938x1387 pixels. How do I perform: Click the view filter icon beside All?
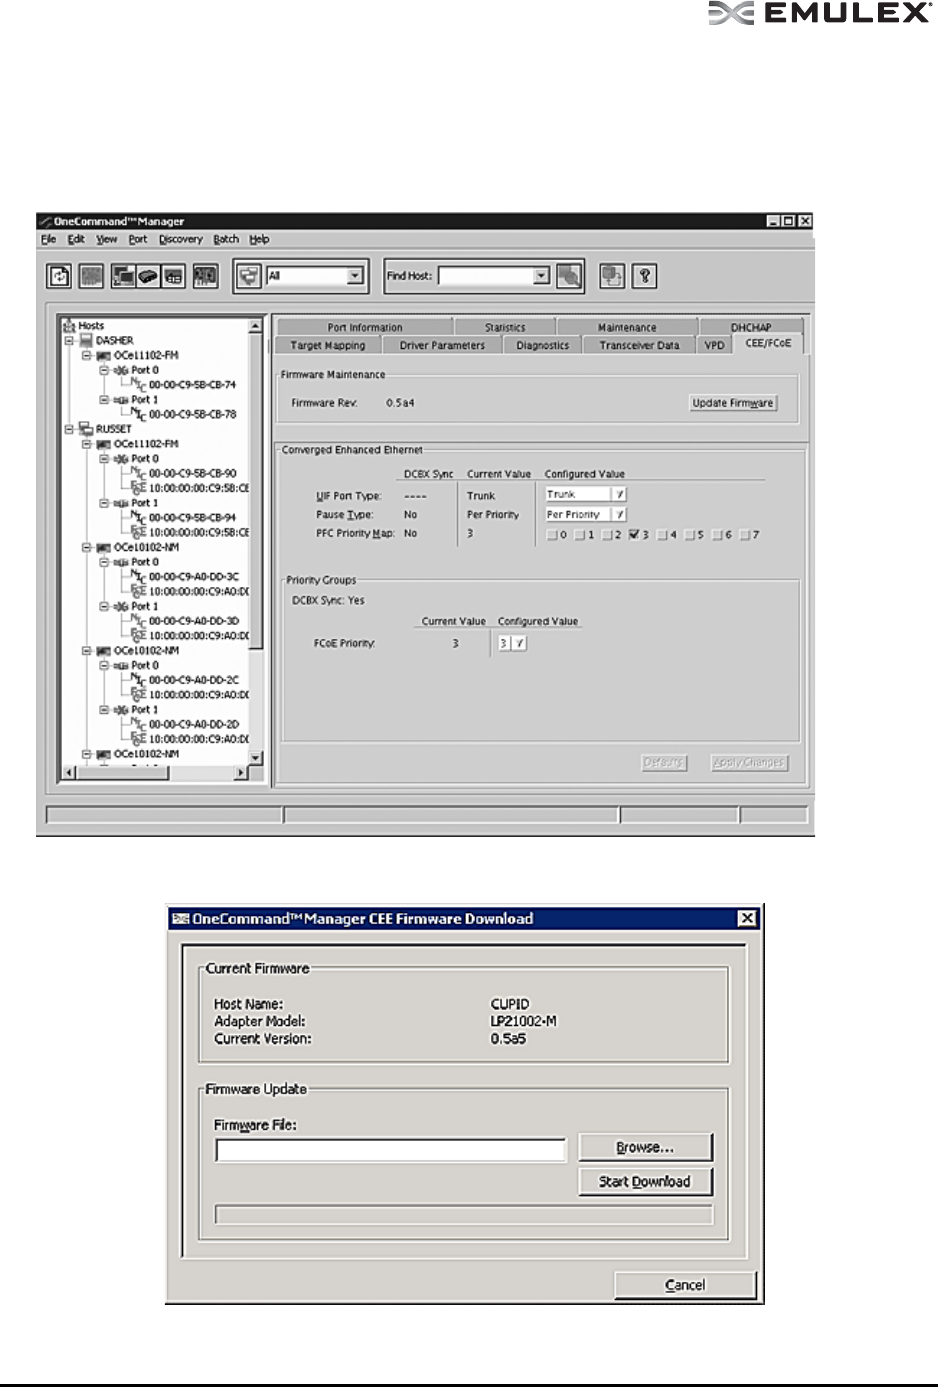(x=250, y=276)
